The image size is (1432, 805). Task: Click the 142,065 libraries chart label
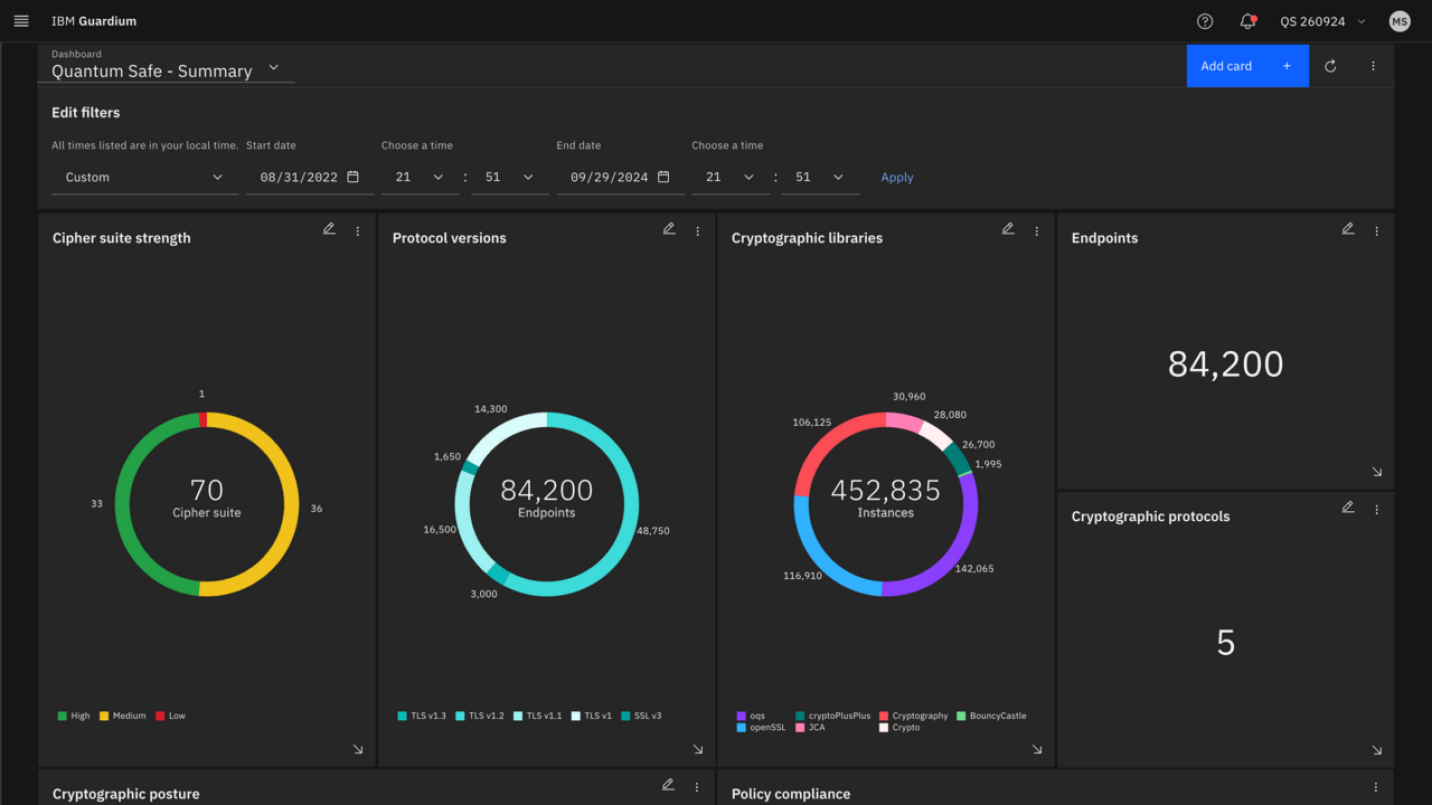coord(974,569)
